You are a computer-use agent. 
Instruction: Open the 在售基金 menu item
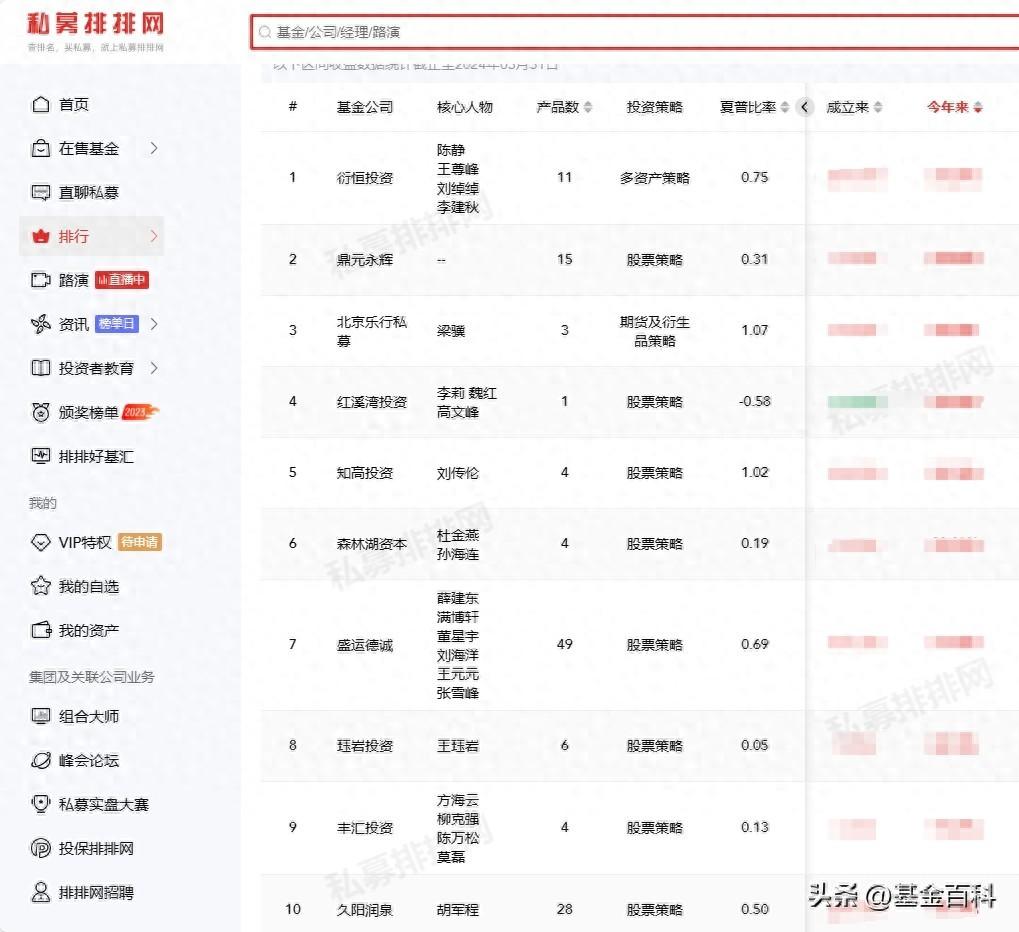point(89,148)
